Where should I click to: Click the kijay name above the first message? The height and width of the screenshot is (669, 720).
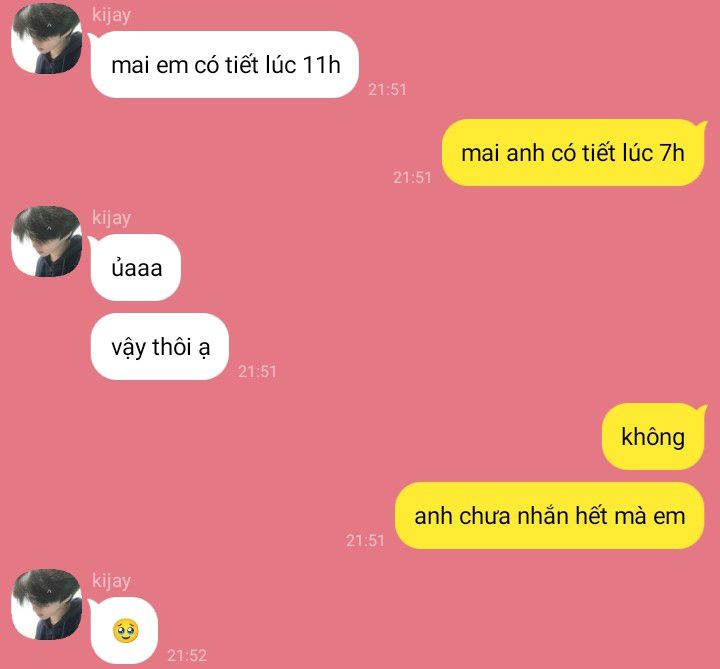(111, 15)
